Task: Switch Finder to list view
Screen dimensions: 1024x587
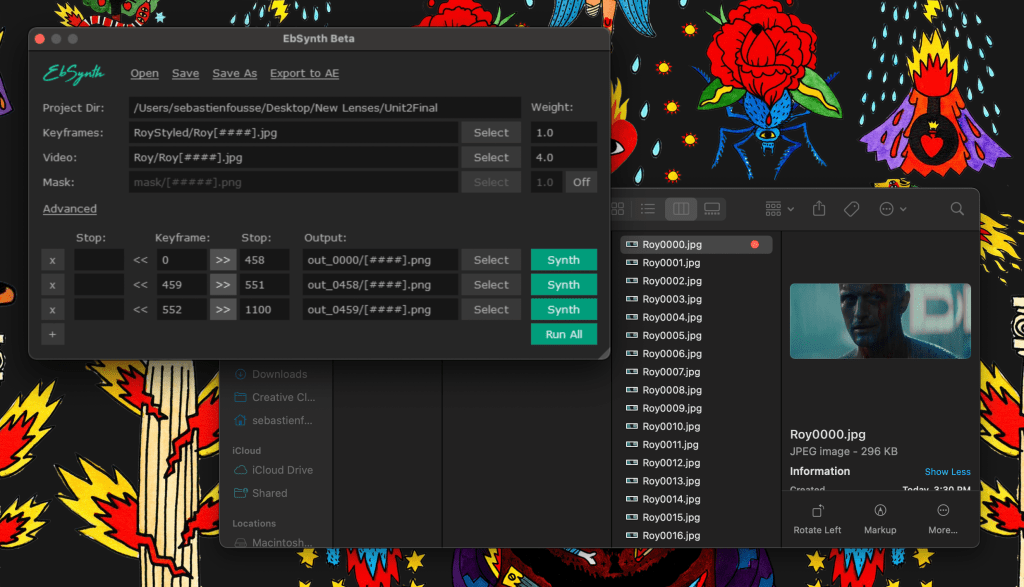Action: (x=648, y=209)
